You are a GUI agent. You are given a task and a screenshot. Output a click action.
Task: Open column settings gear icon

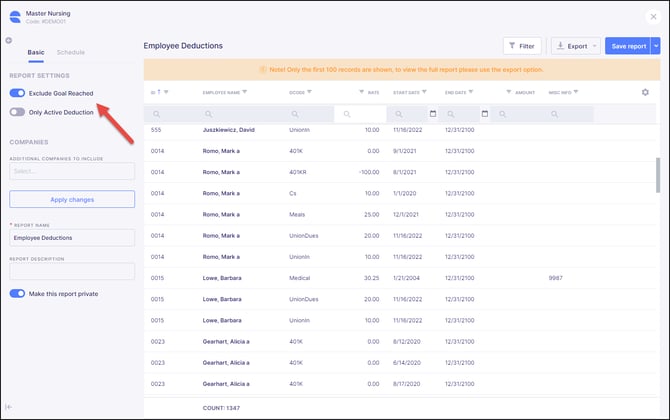point(645,92)
